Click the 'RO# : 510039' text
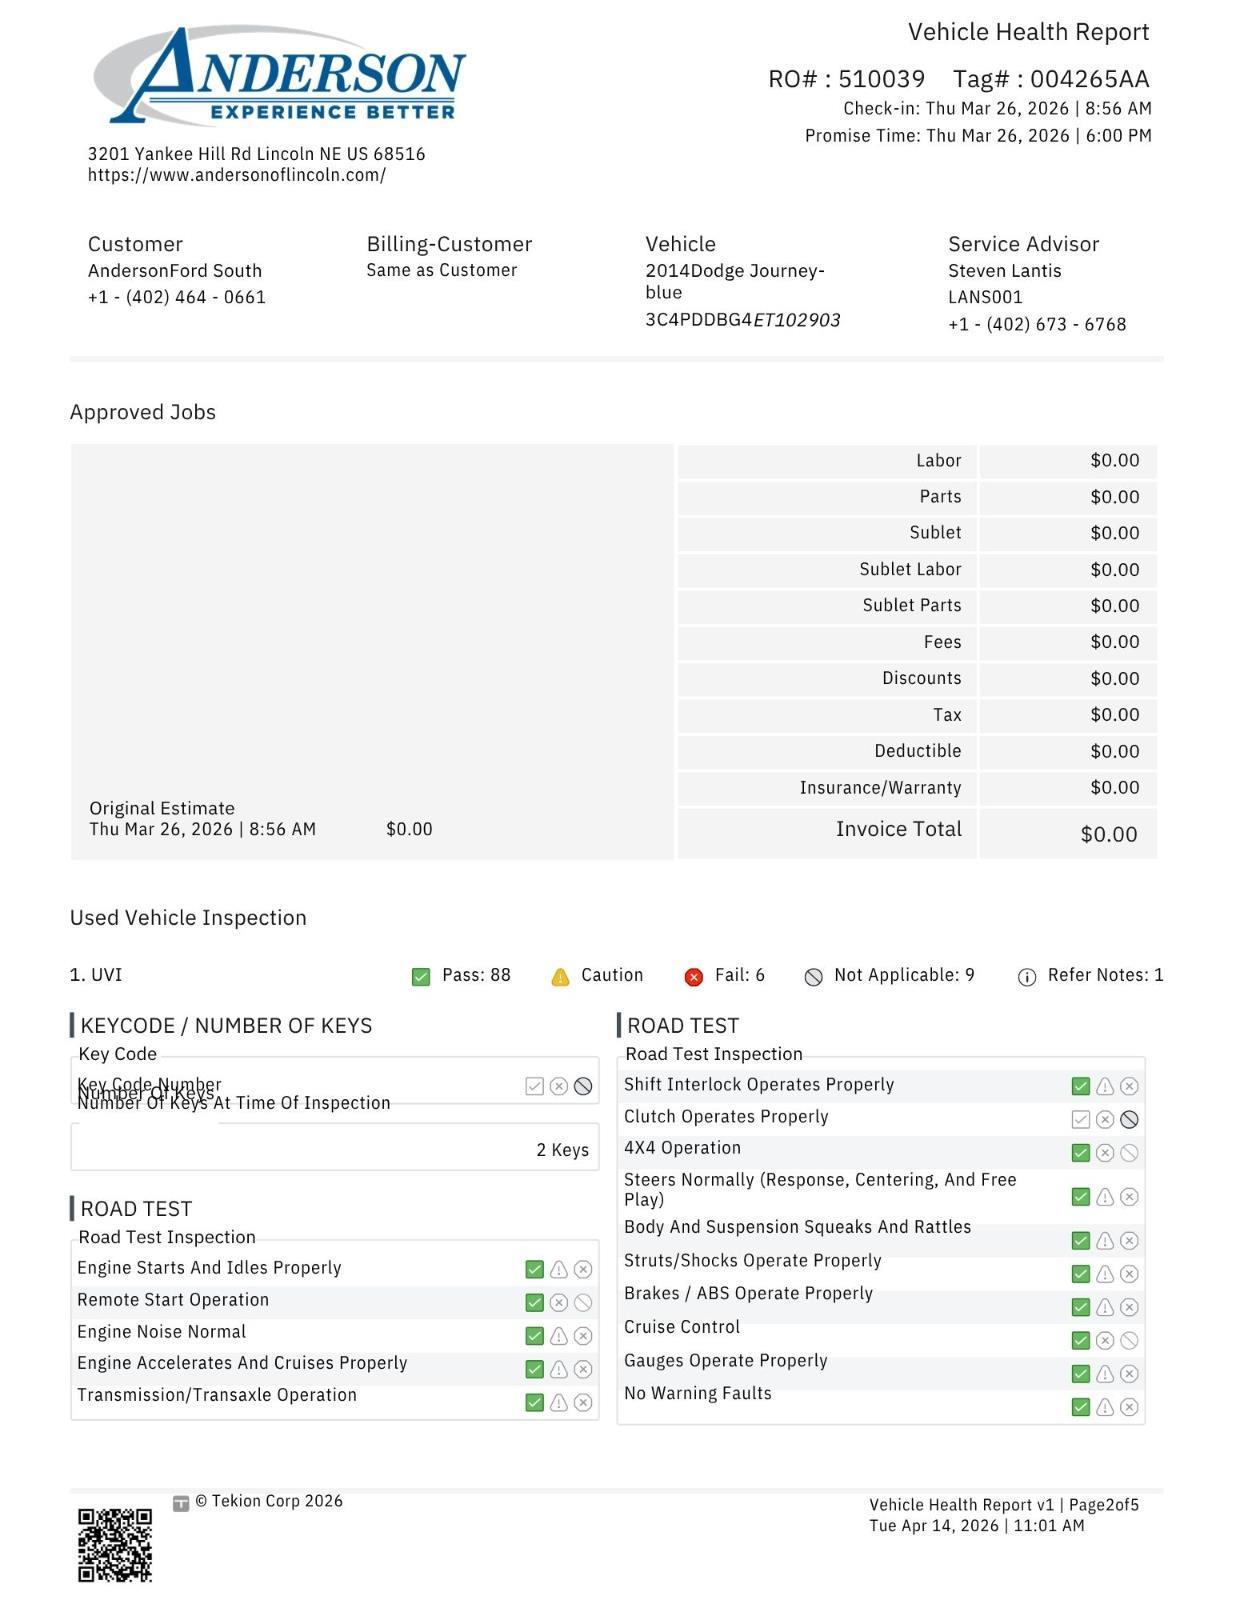 [x=846, y=79]
